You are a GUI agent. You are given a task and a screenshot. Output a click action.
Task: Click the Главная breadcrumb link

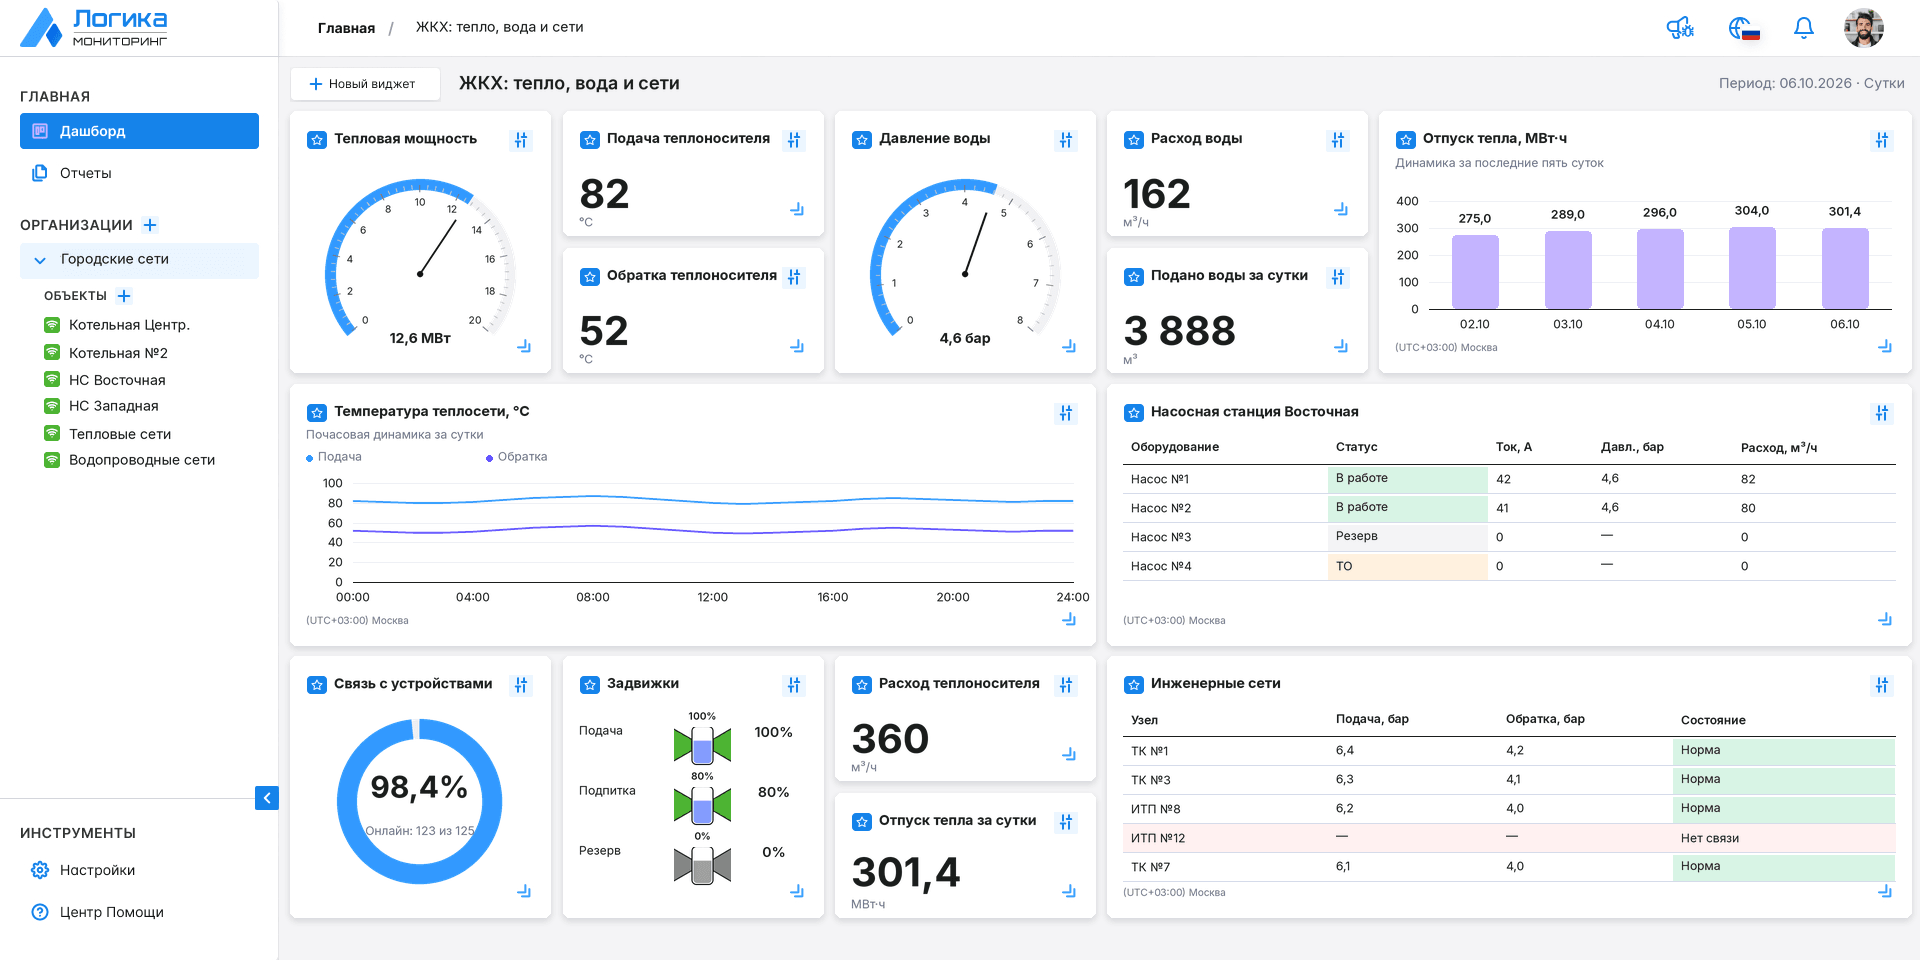pos(346,28)
